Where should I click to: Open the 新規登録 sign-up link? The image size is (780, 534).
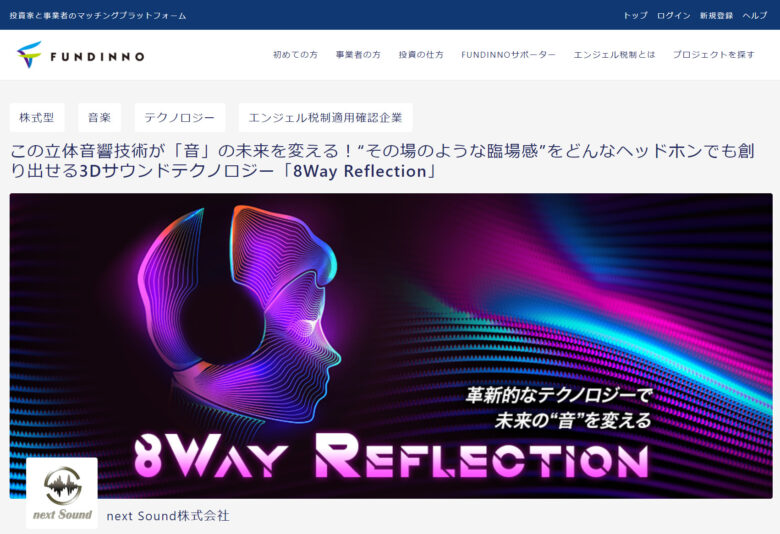[716, 15]
